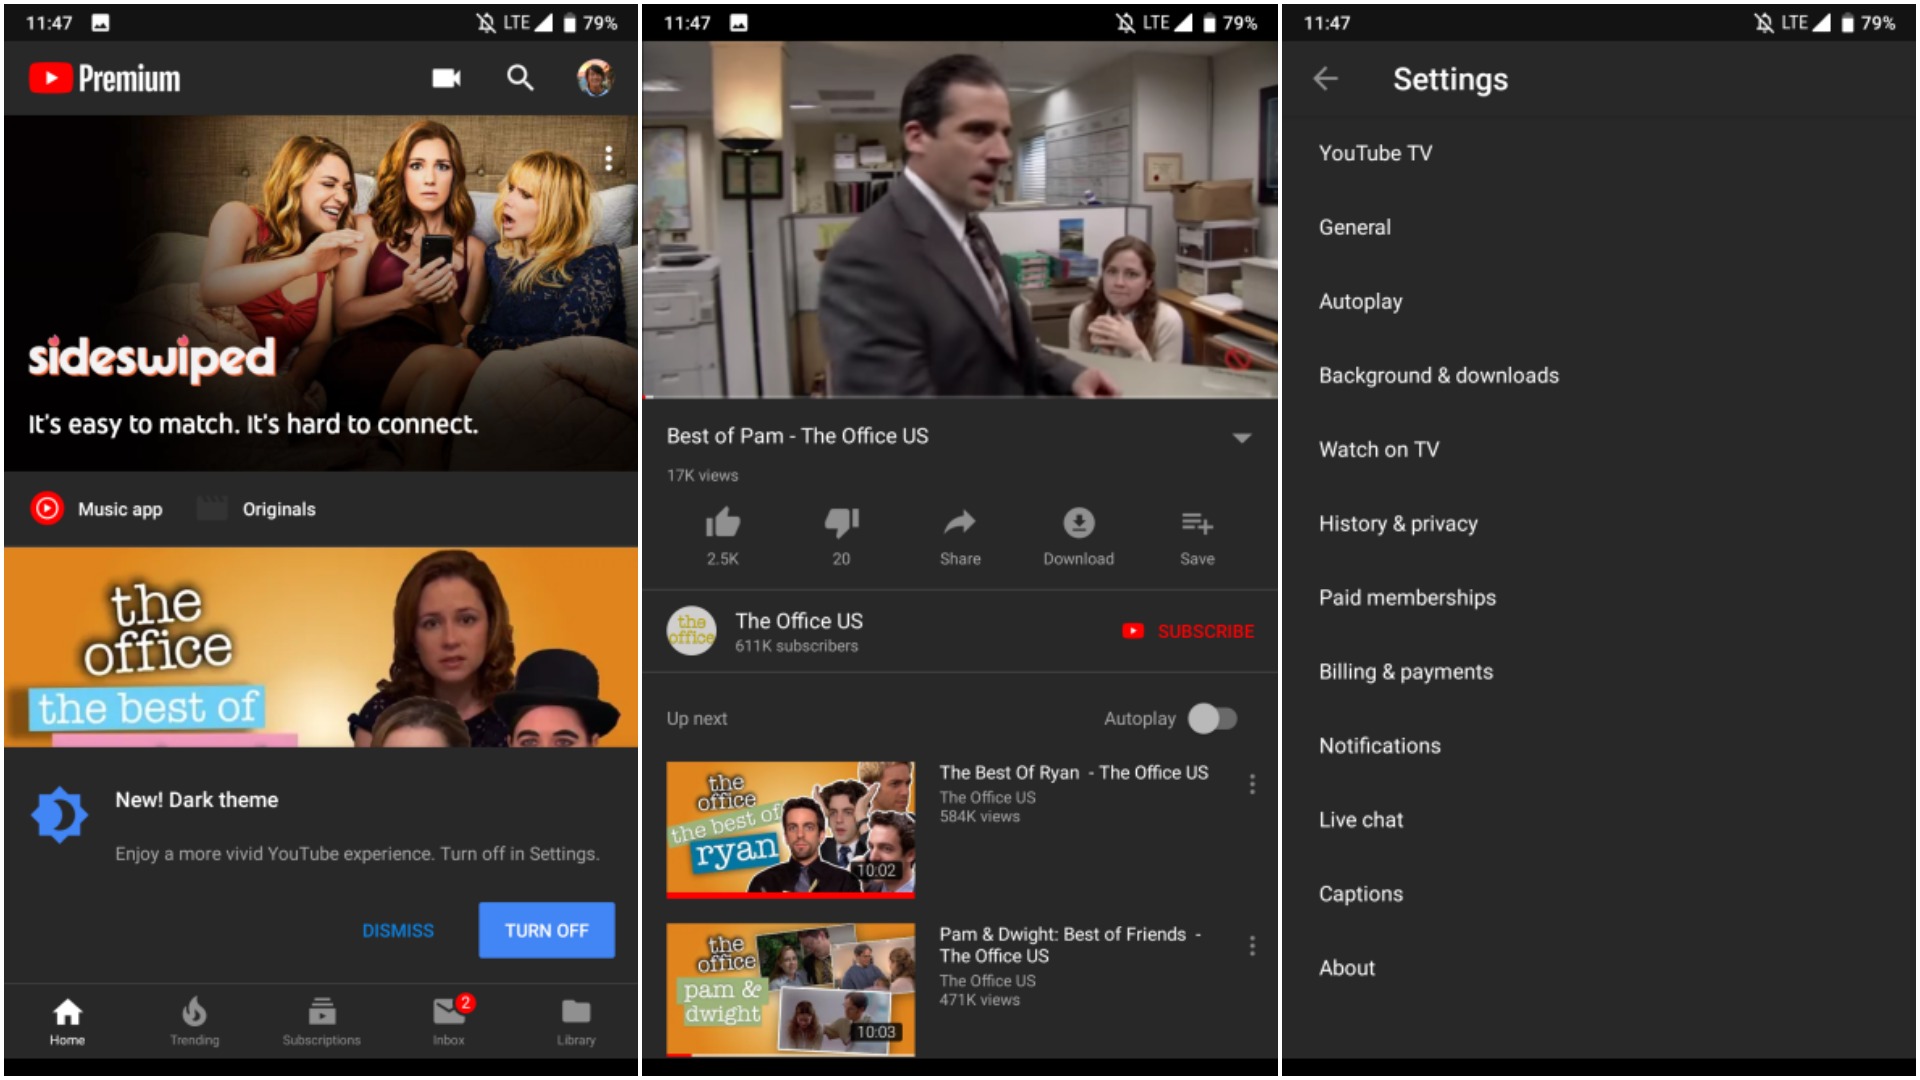Open Pam & Dwight Best of Friends title

click(x=1070, y=944)
